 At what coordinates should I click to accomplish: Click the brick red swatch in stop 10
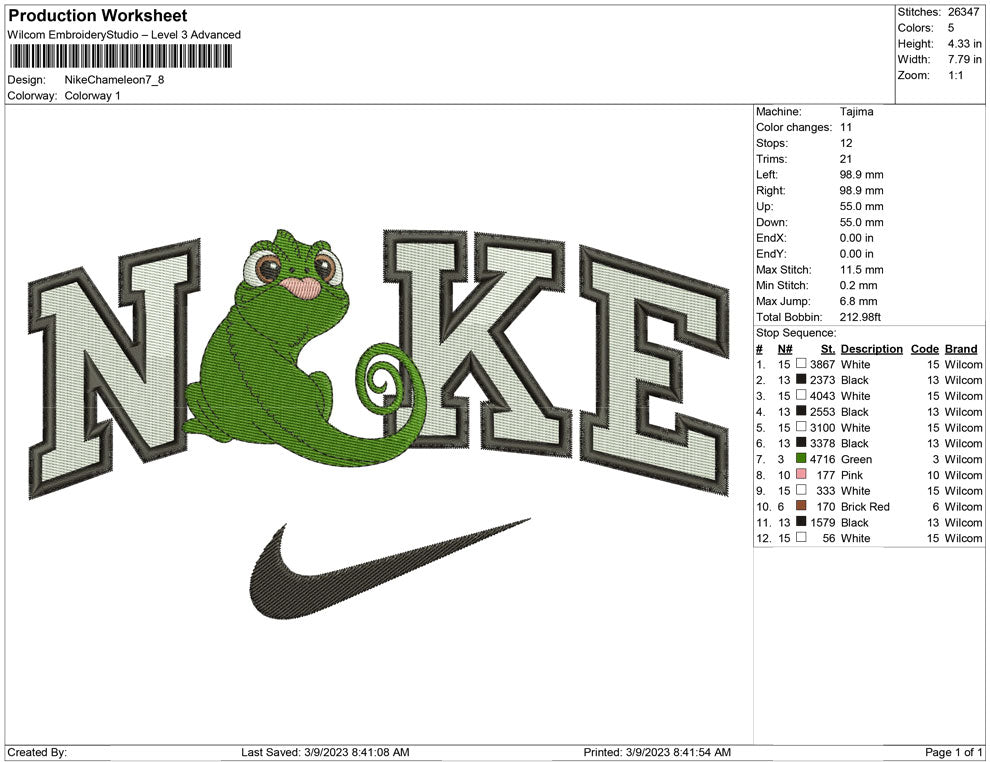click(801, 506)
